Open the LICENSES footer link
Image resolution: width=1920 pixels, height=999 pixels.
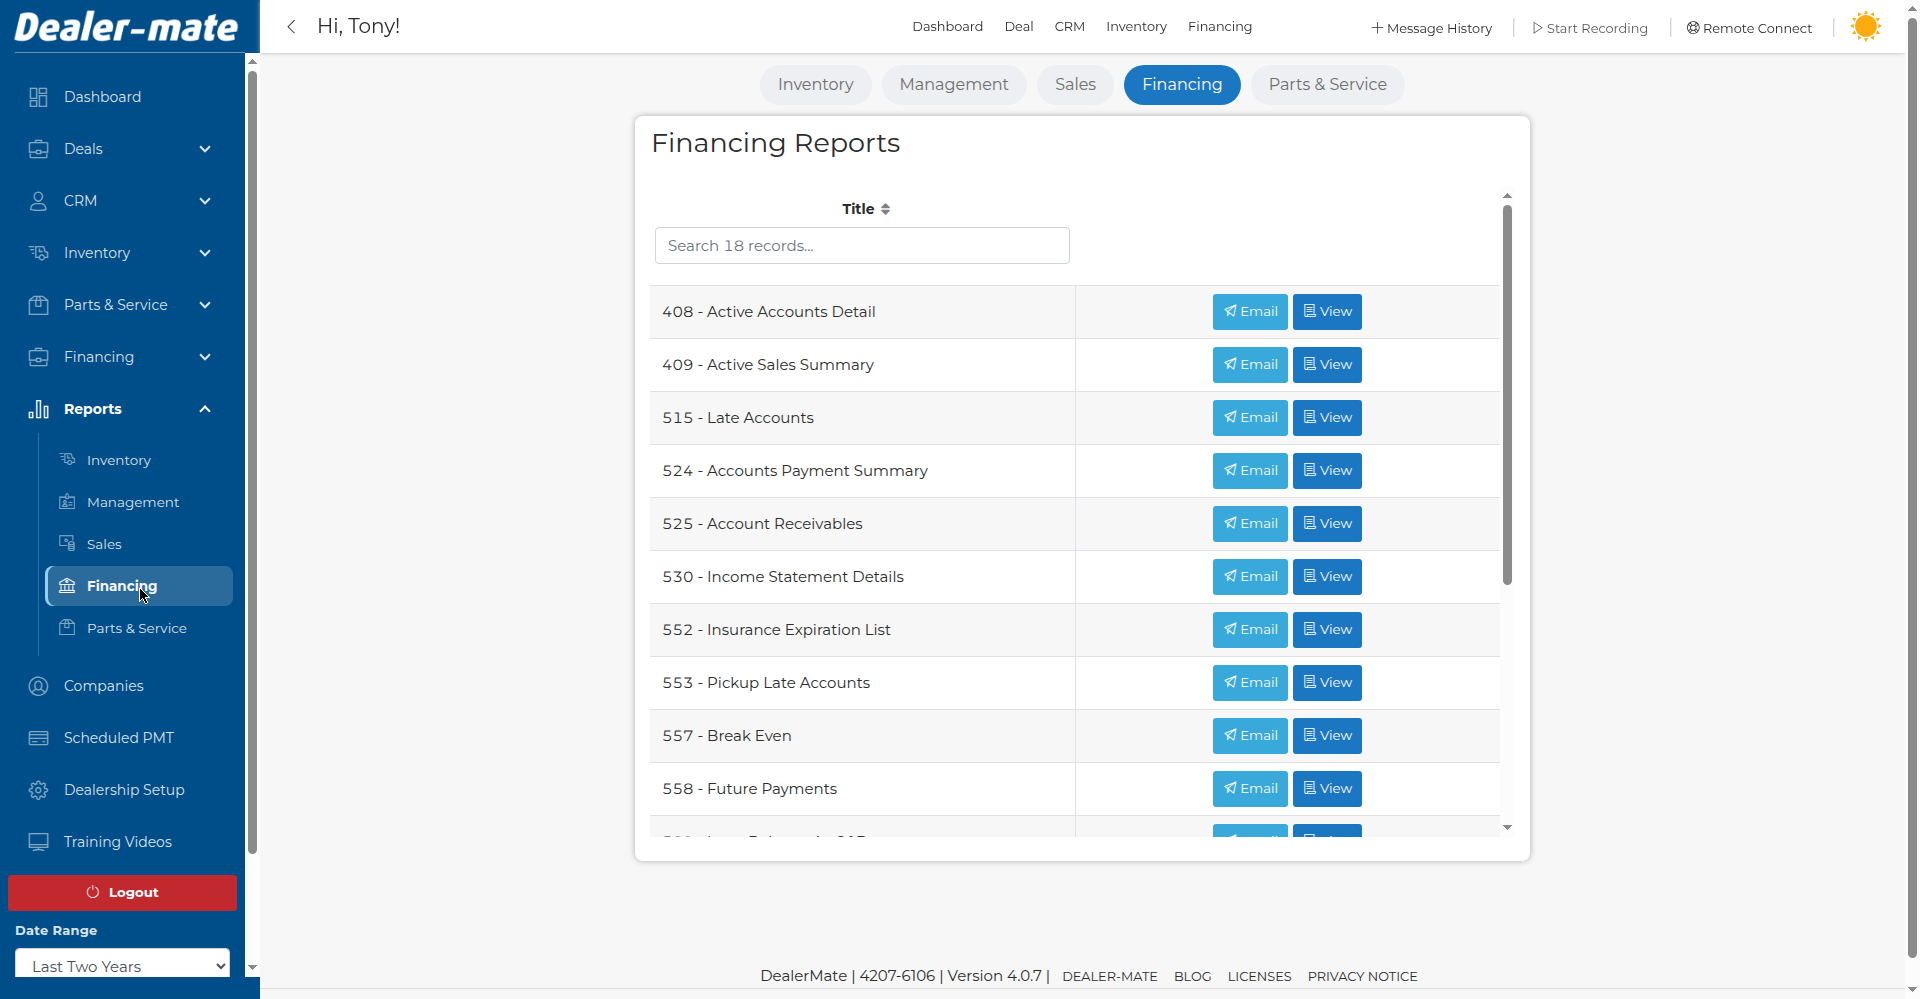point(1259,977)
